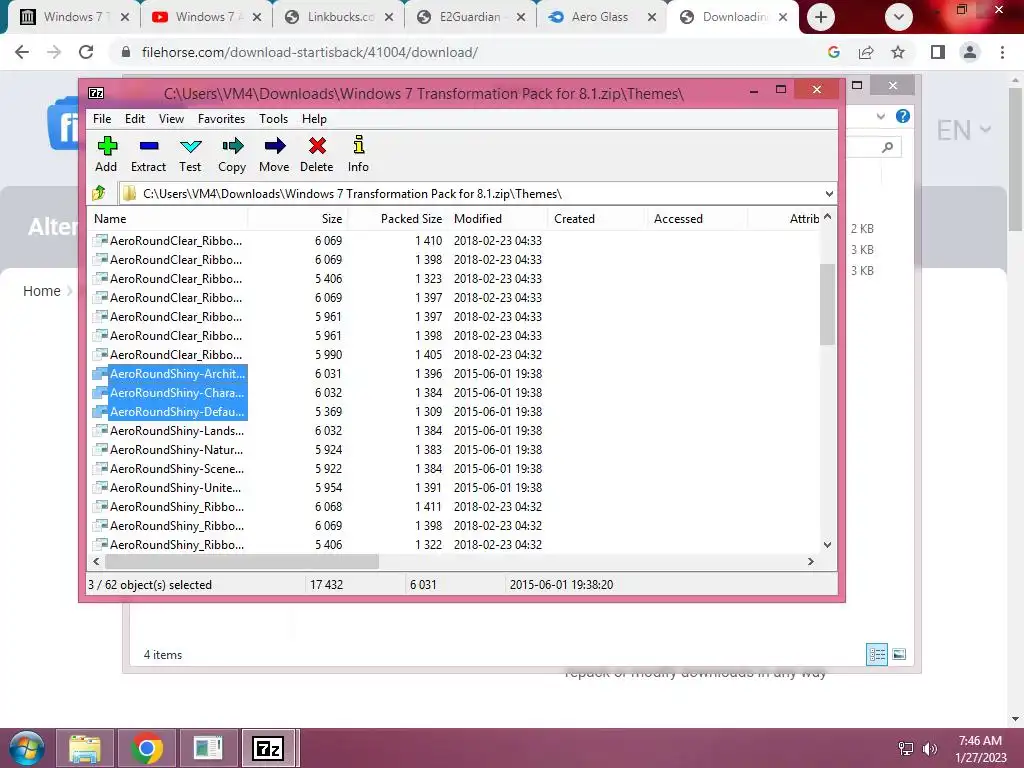Click the Move toolbar icon
The height and width of the screenshot is (768, 1024).
pyautogui.click(x=274, y=154)
